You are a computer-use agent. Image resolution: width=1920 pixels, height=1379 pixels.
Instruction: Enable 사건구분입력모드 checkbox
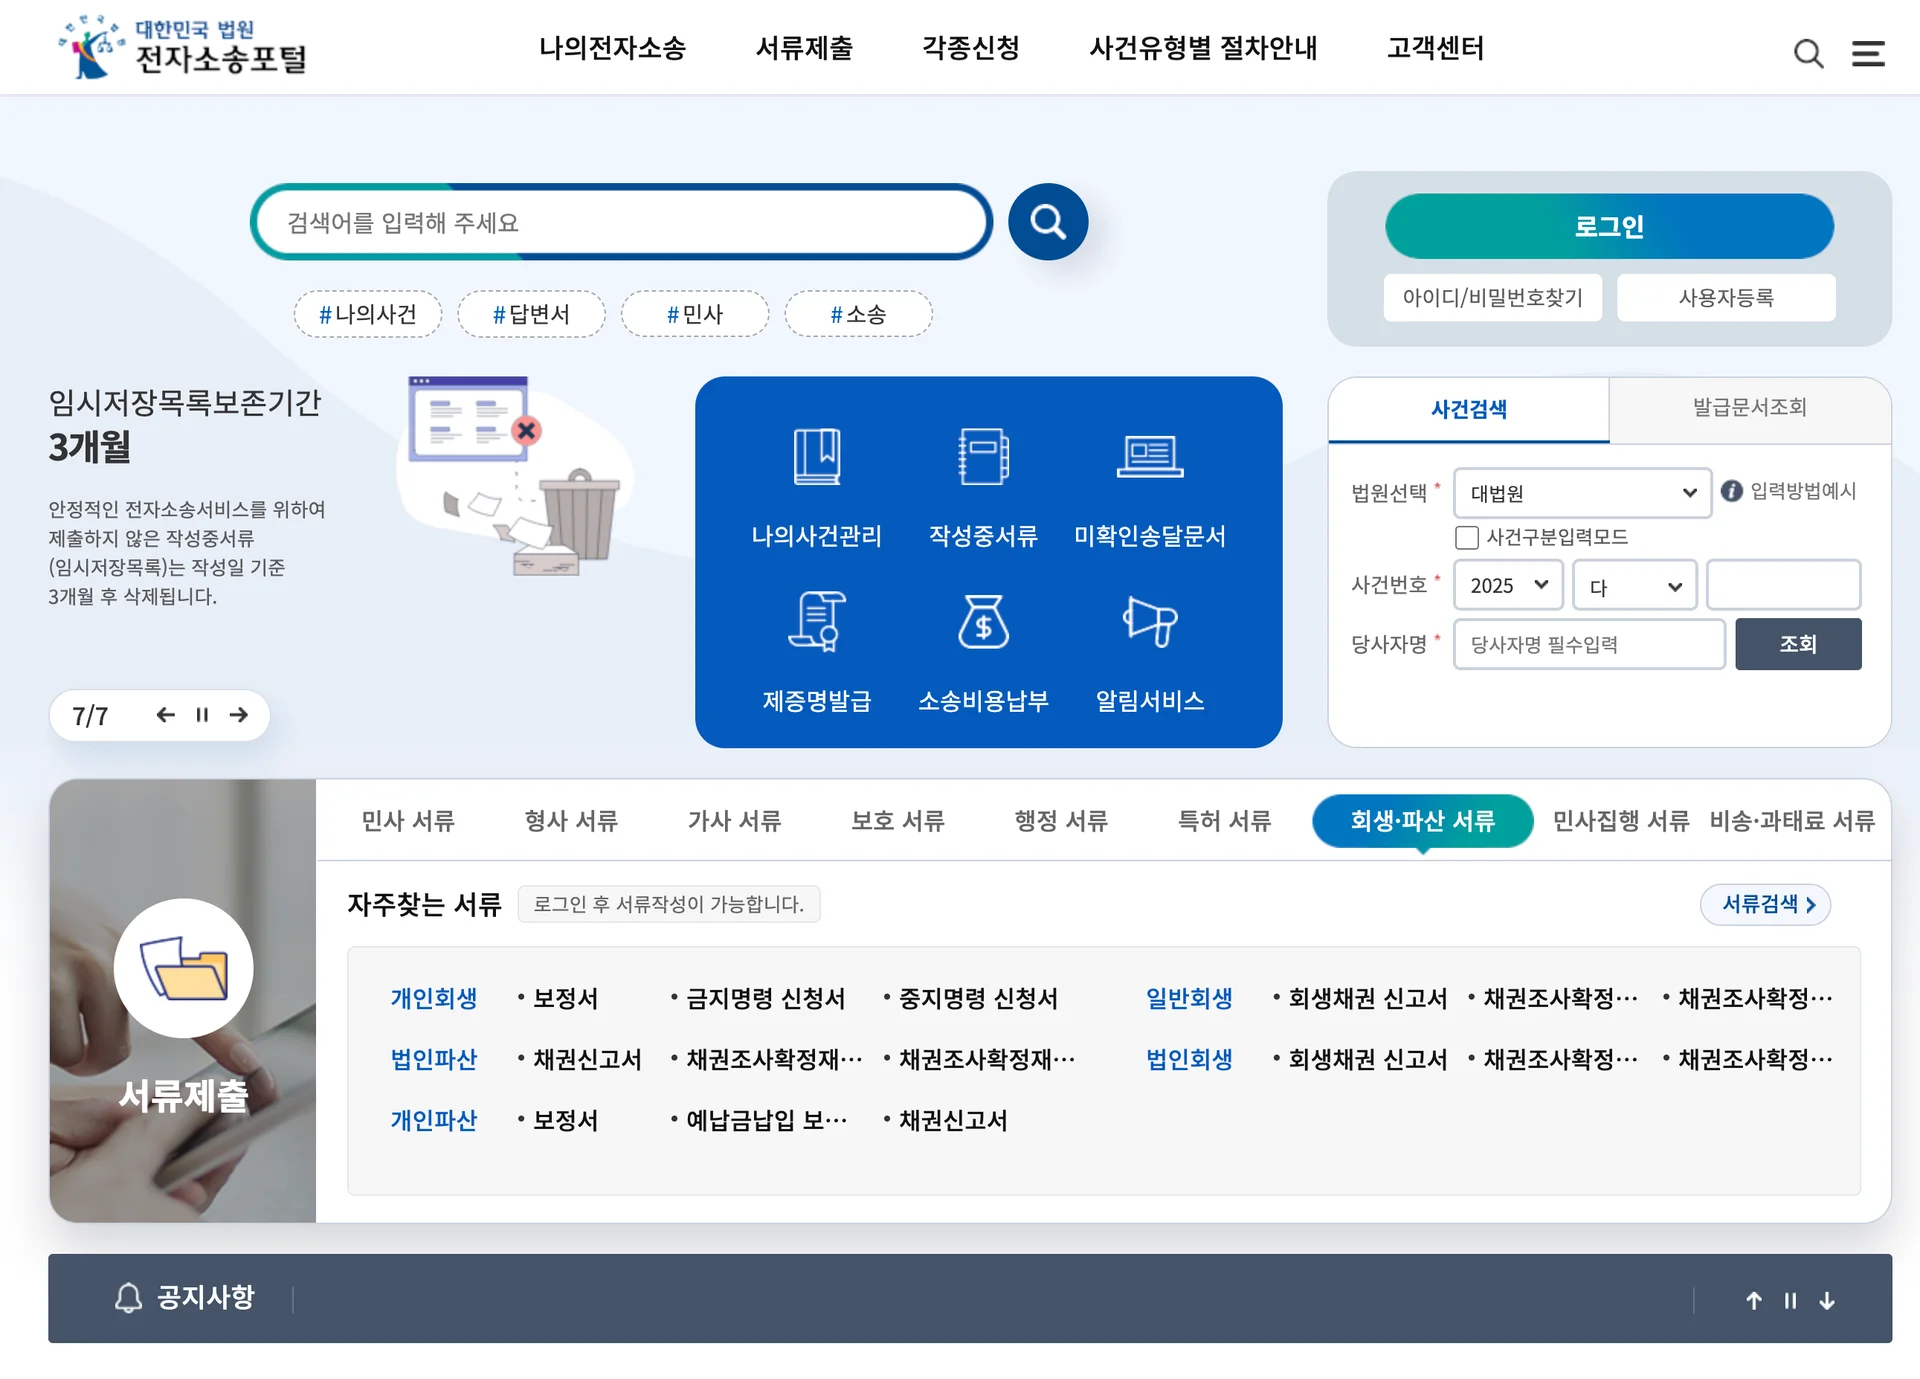pyautogui.click(x=1466, y=537)
